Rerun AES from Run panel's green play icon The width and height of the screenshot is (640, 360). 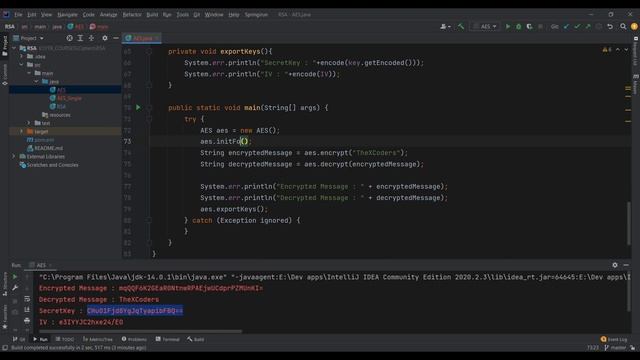coord(15,277)
